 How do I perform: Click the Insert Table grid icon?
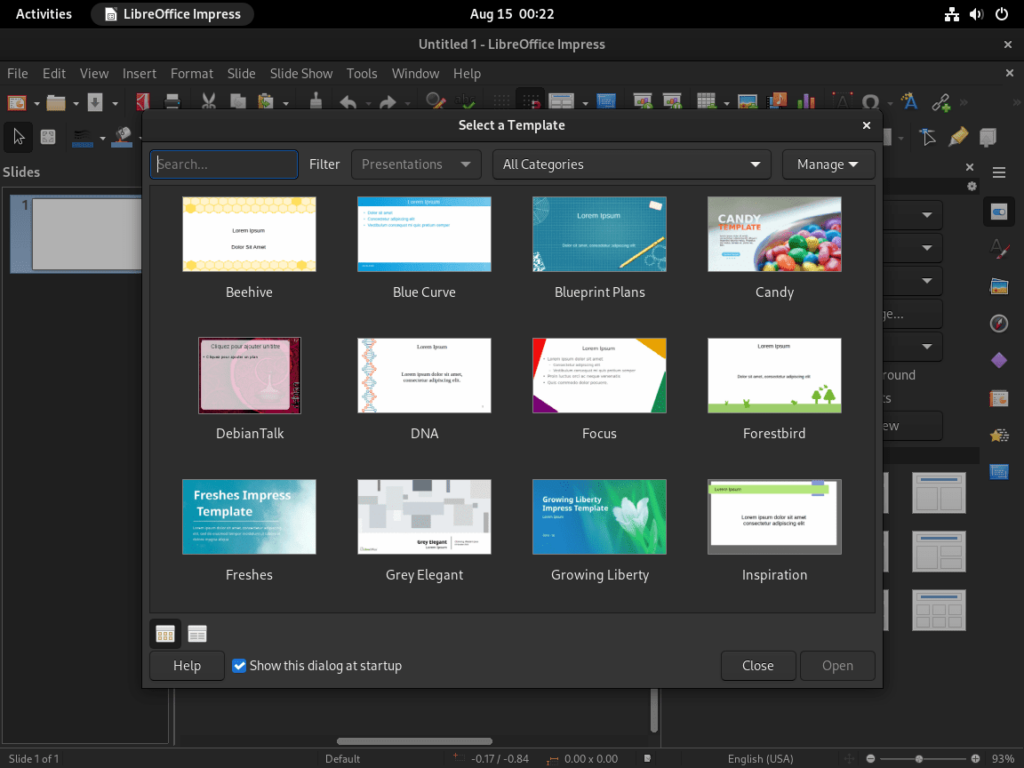[706, 102]
